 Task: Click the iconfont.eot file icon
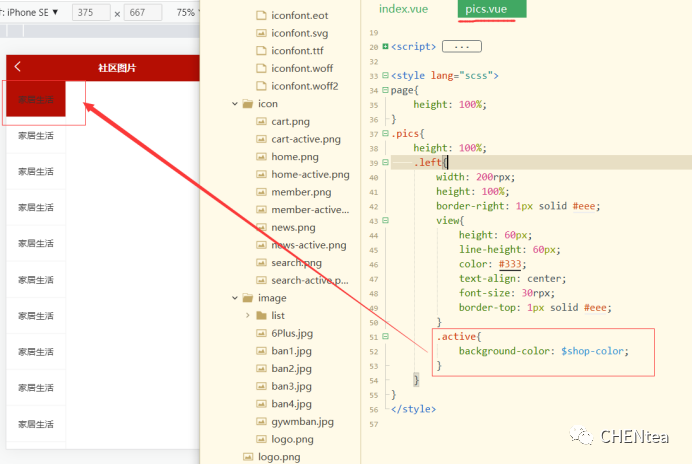click(261, 16)
